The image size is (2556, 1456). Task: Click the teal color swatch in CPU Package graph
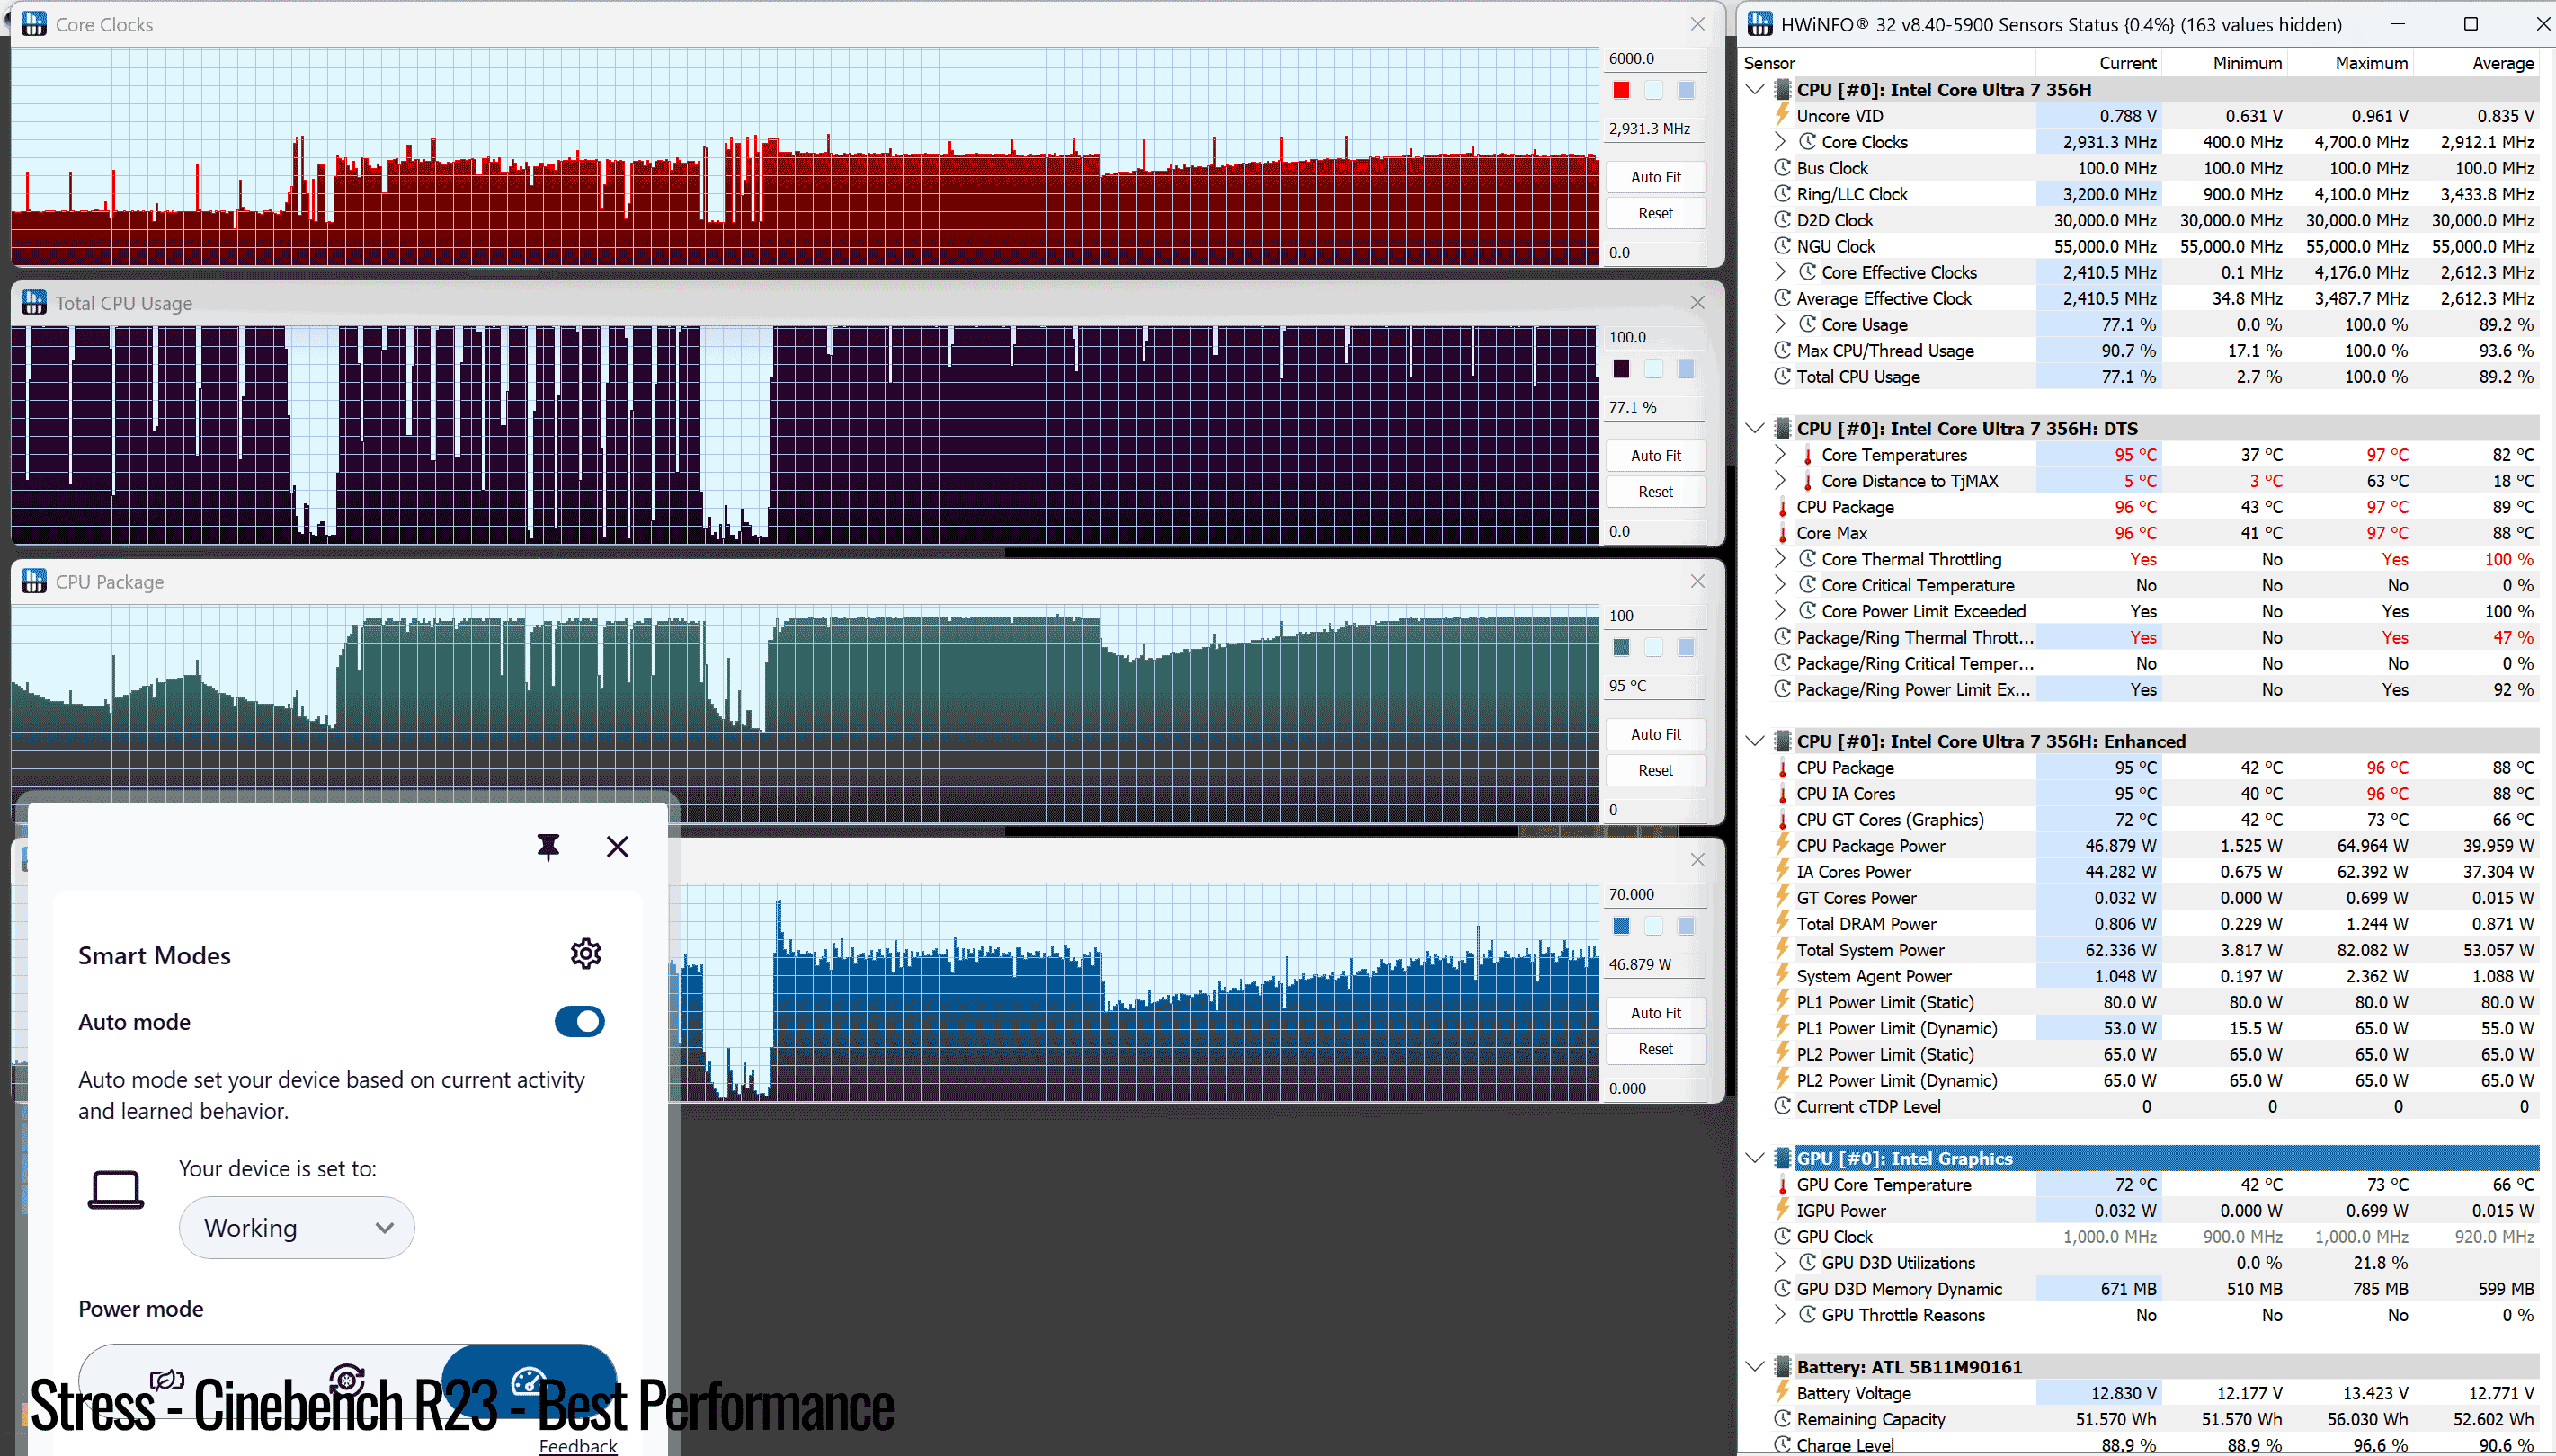pyautogui.click(x=1622, y=648)
